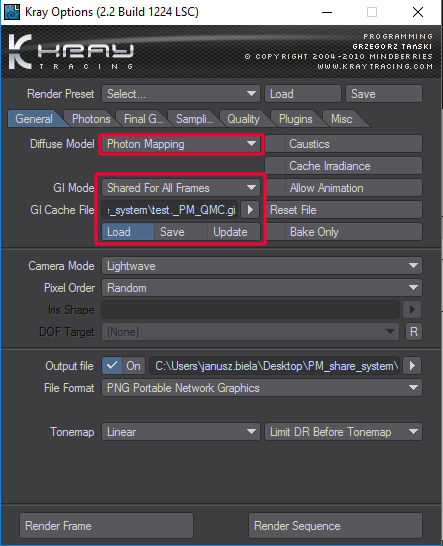Enable the Cache Irradiance checkbox
The height and width of the screenshot is (546, 443).
pos(275,166)
